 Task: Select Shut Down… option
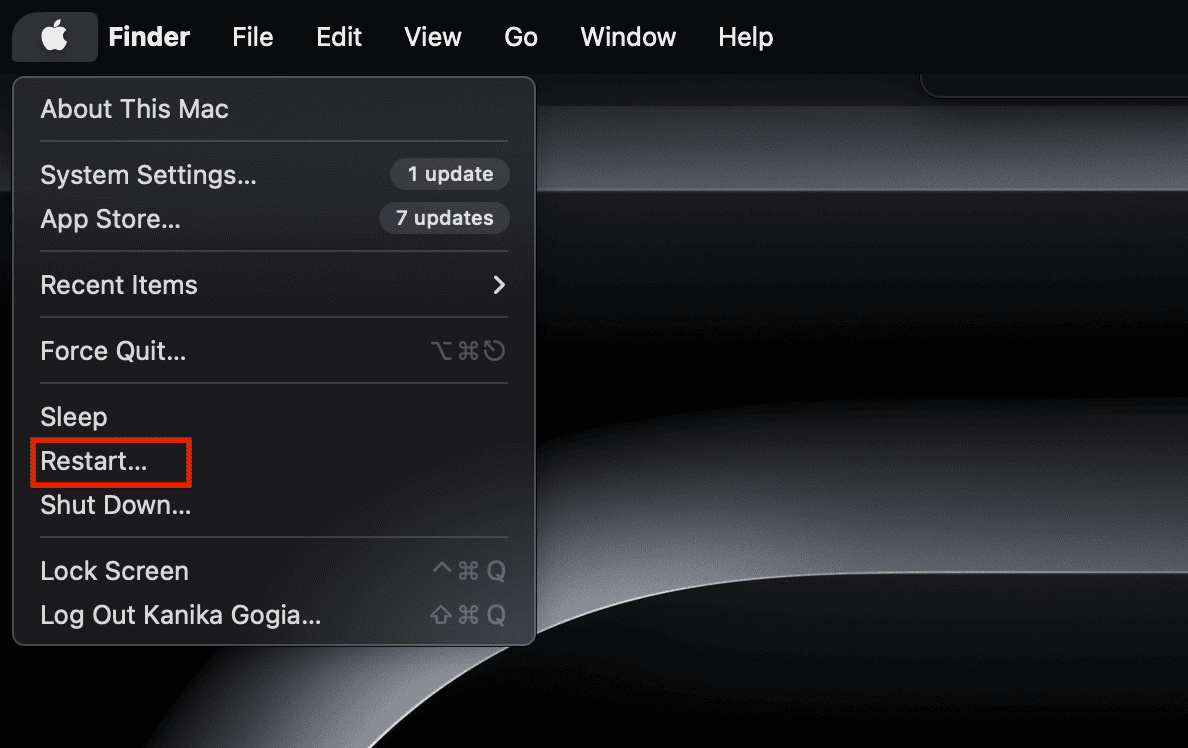click(x=115, y=505)
